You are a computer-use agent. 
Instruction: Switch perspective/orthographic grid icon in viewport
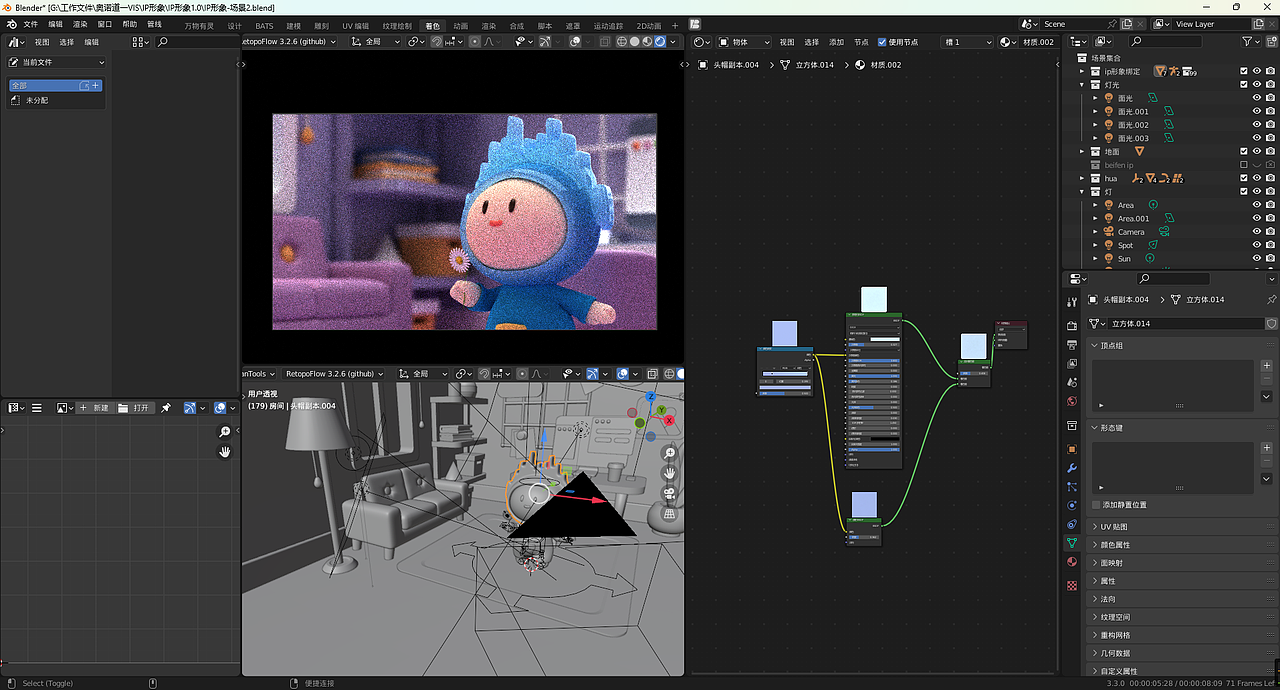click(669, 514)
